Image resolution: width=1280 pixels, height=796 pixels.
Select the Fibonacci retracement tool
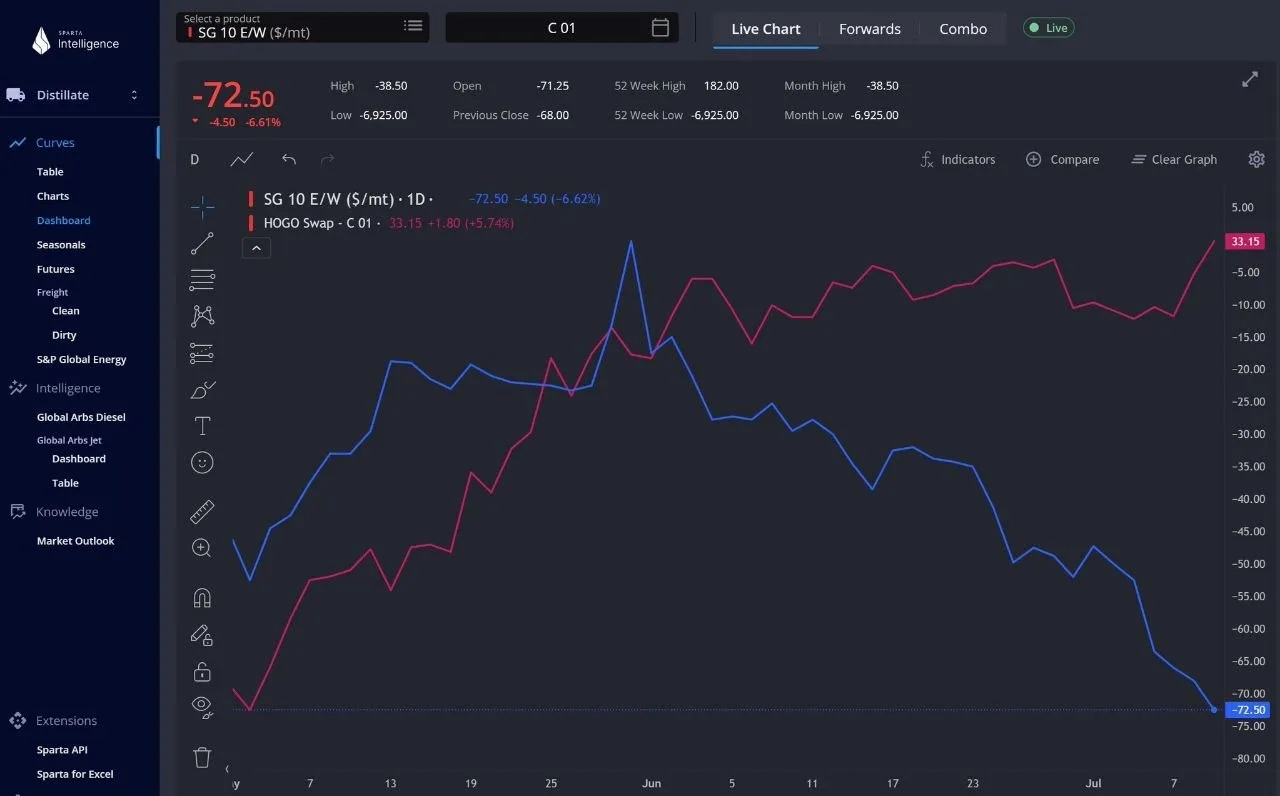coord(202,279)
